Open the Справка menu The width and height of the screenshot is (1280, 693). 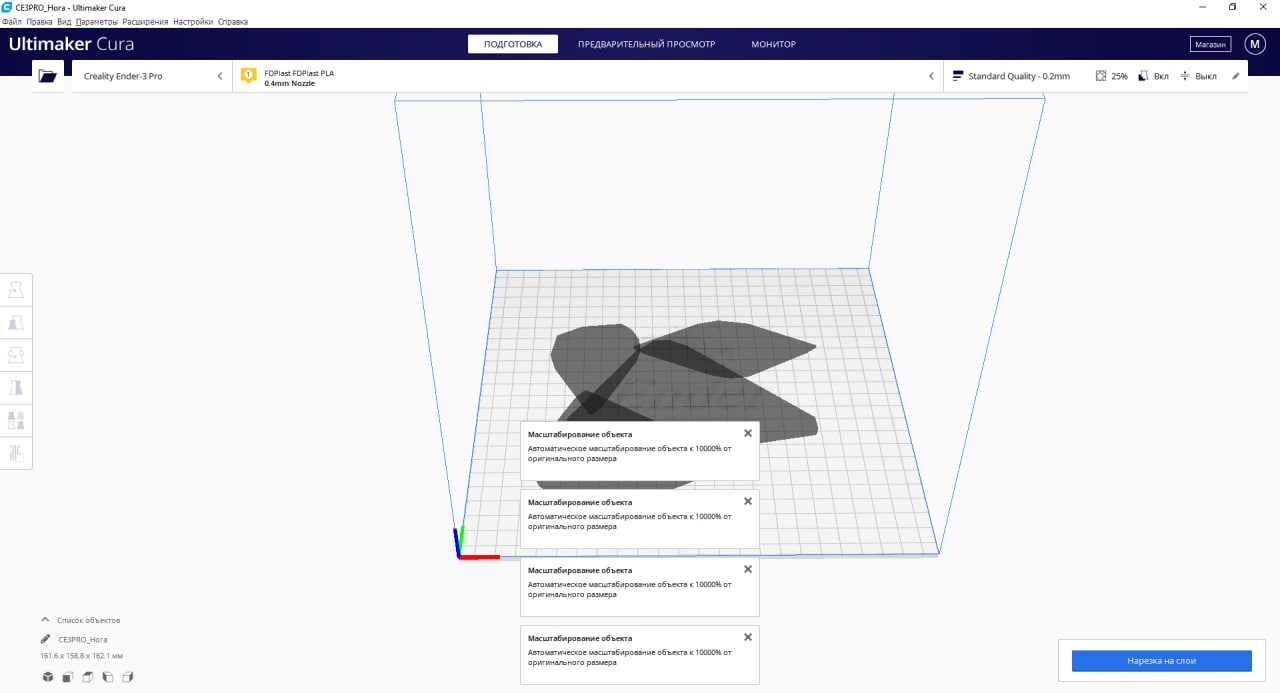[233, 21]
